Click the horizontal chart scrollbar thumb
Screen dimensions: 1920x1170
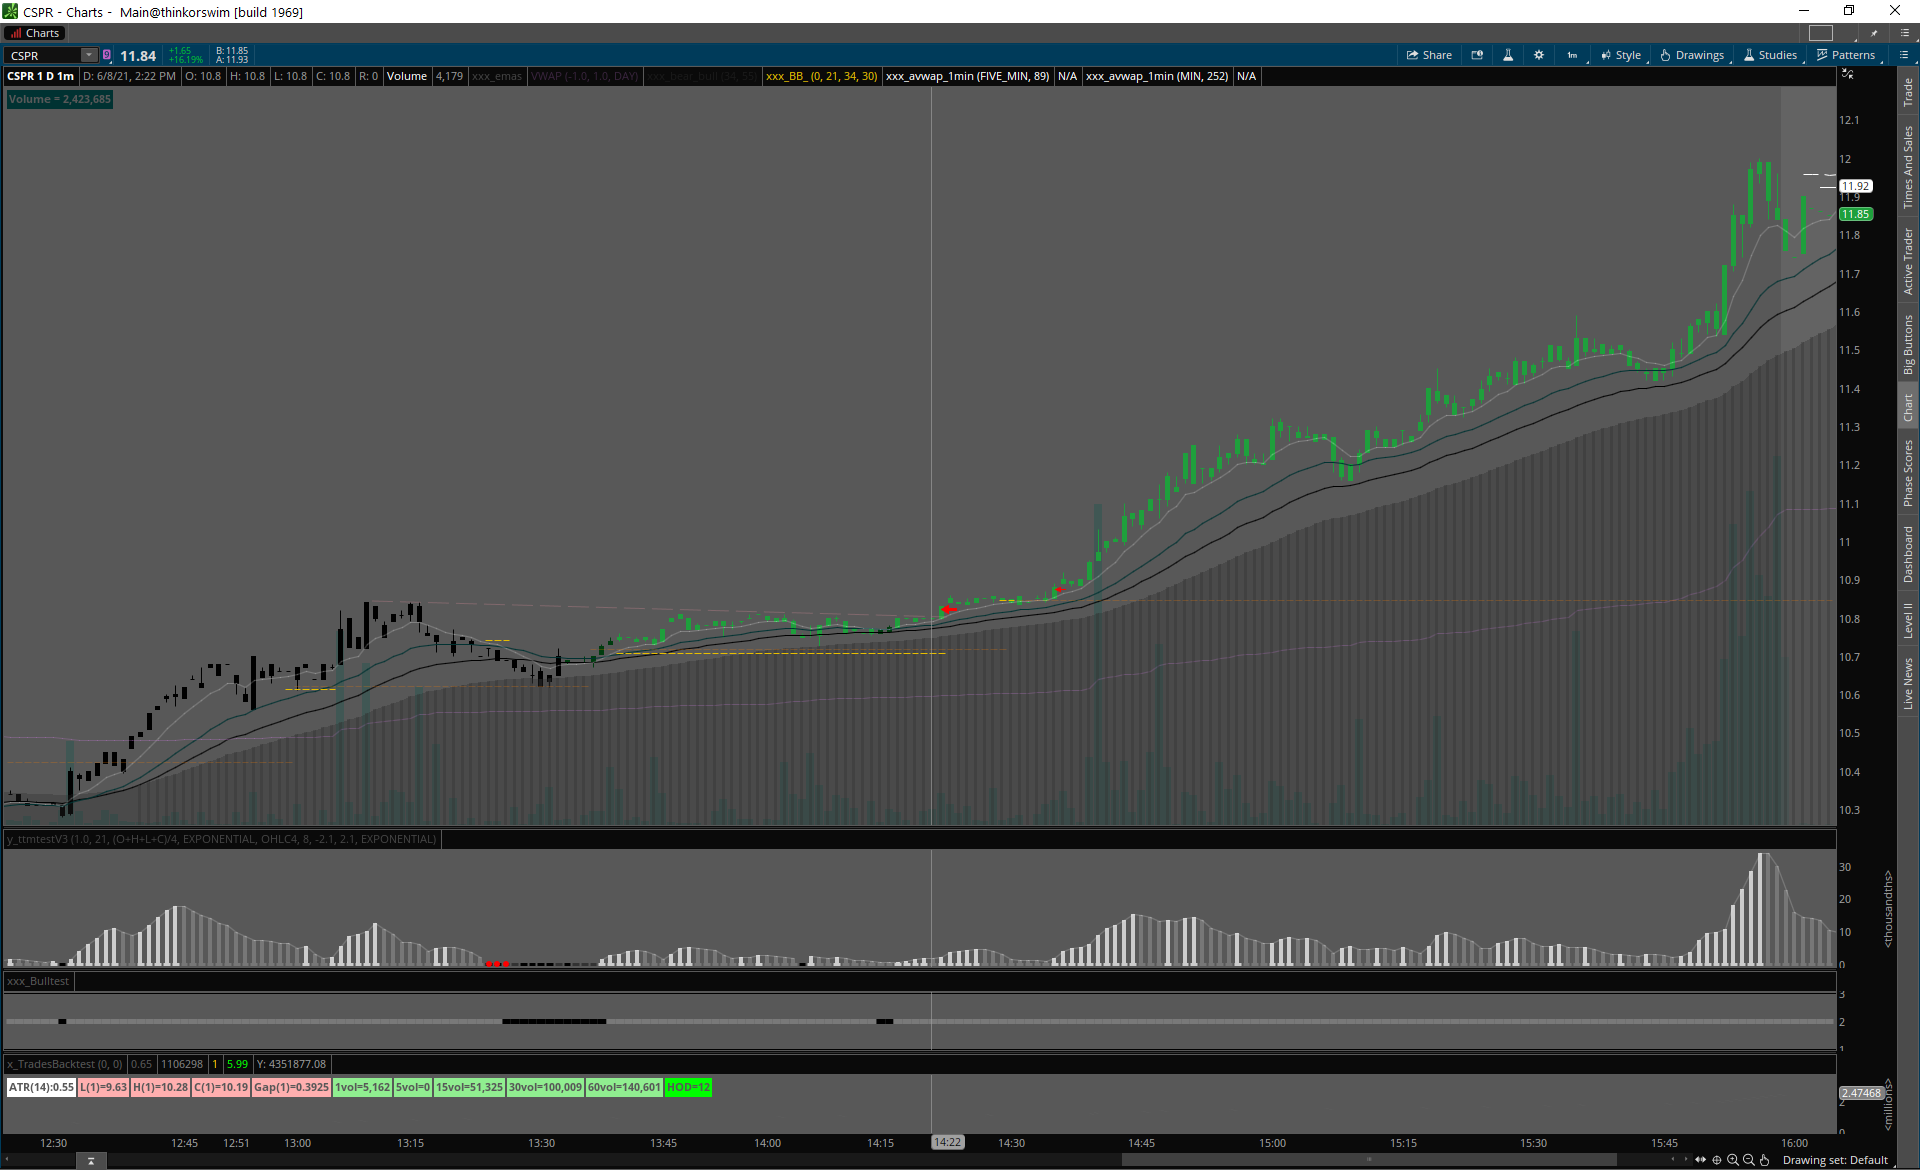(1368, 1160)
